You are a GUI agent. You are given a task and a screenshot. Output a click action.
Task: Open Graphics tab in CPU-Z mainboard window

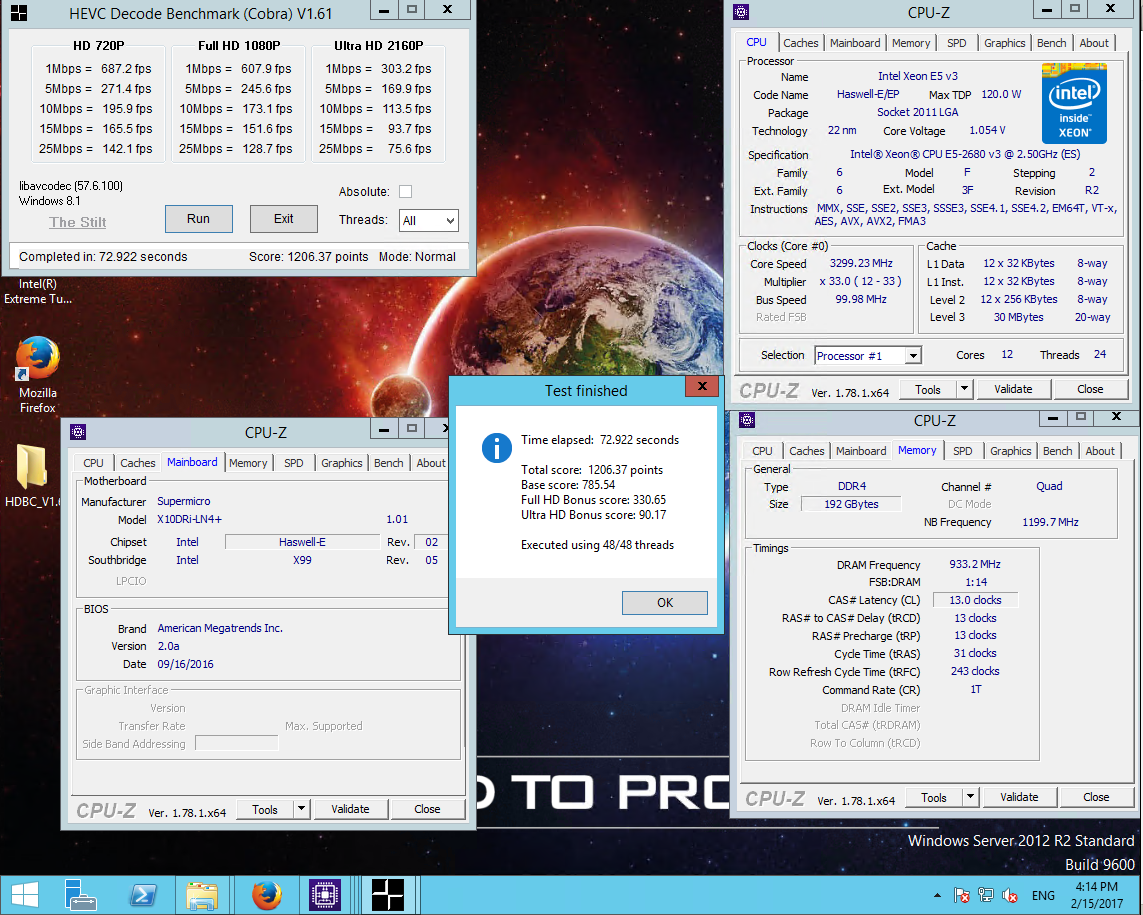click(x=341, y=463)
